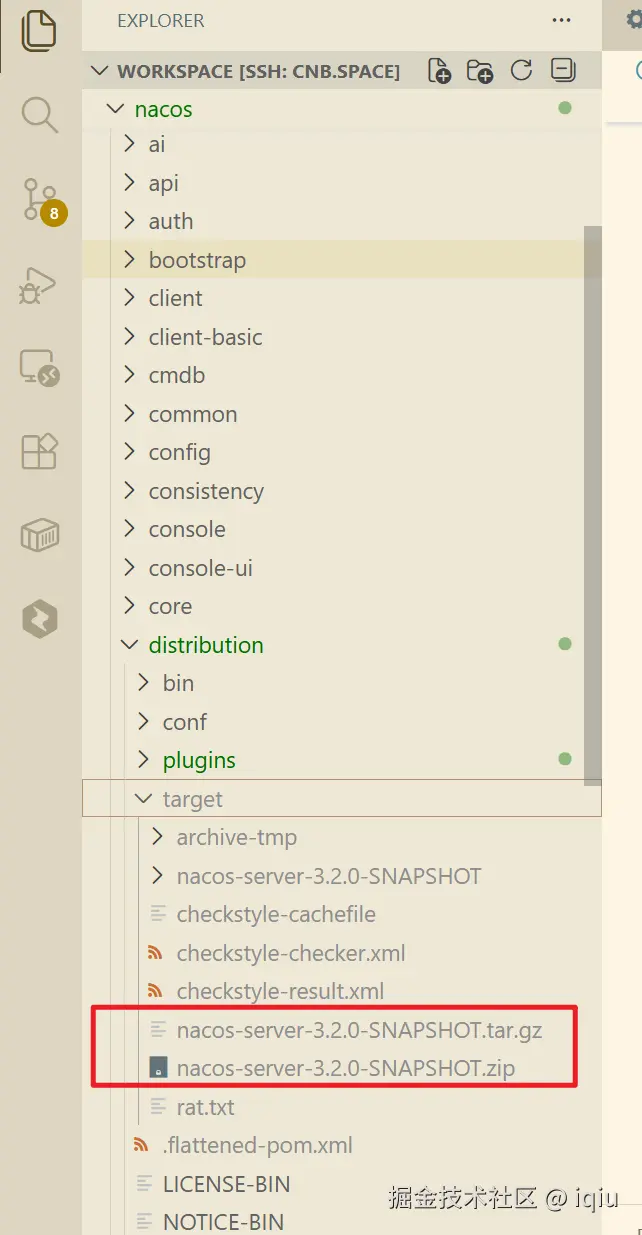Open the Explorer view in activity bar
The width and height of the screenshot is (642, 1235).
click(x=39, y=29)
